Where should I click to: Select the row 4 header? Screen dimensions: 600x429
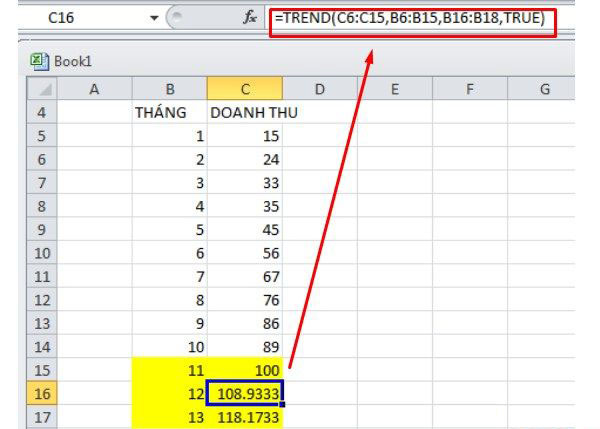coord(40,113)
